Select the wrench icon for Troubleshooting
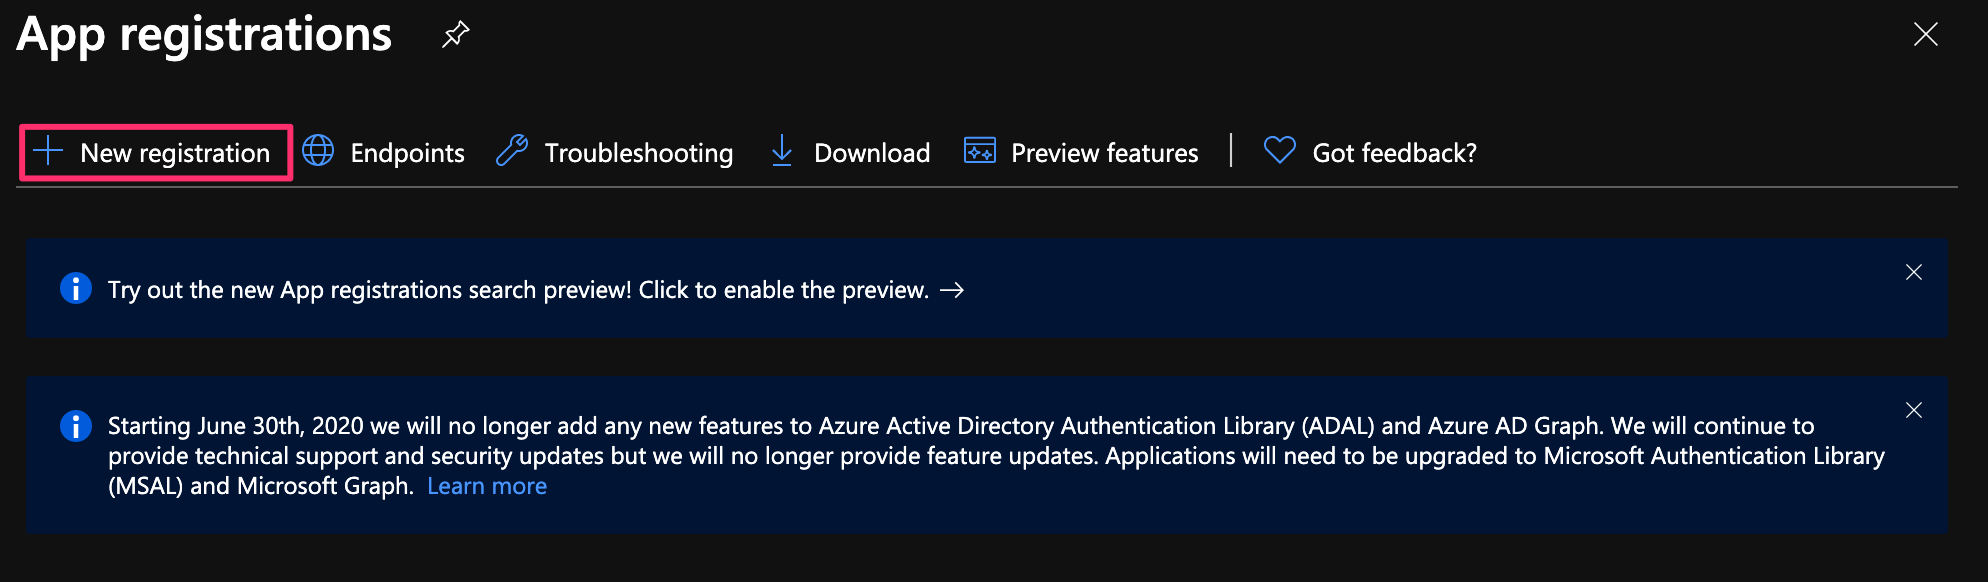Image resolution: width=1988 pixels, height=582 pixels. (x=512, y=150)
